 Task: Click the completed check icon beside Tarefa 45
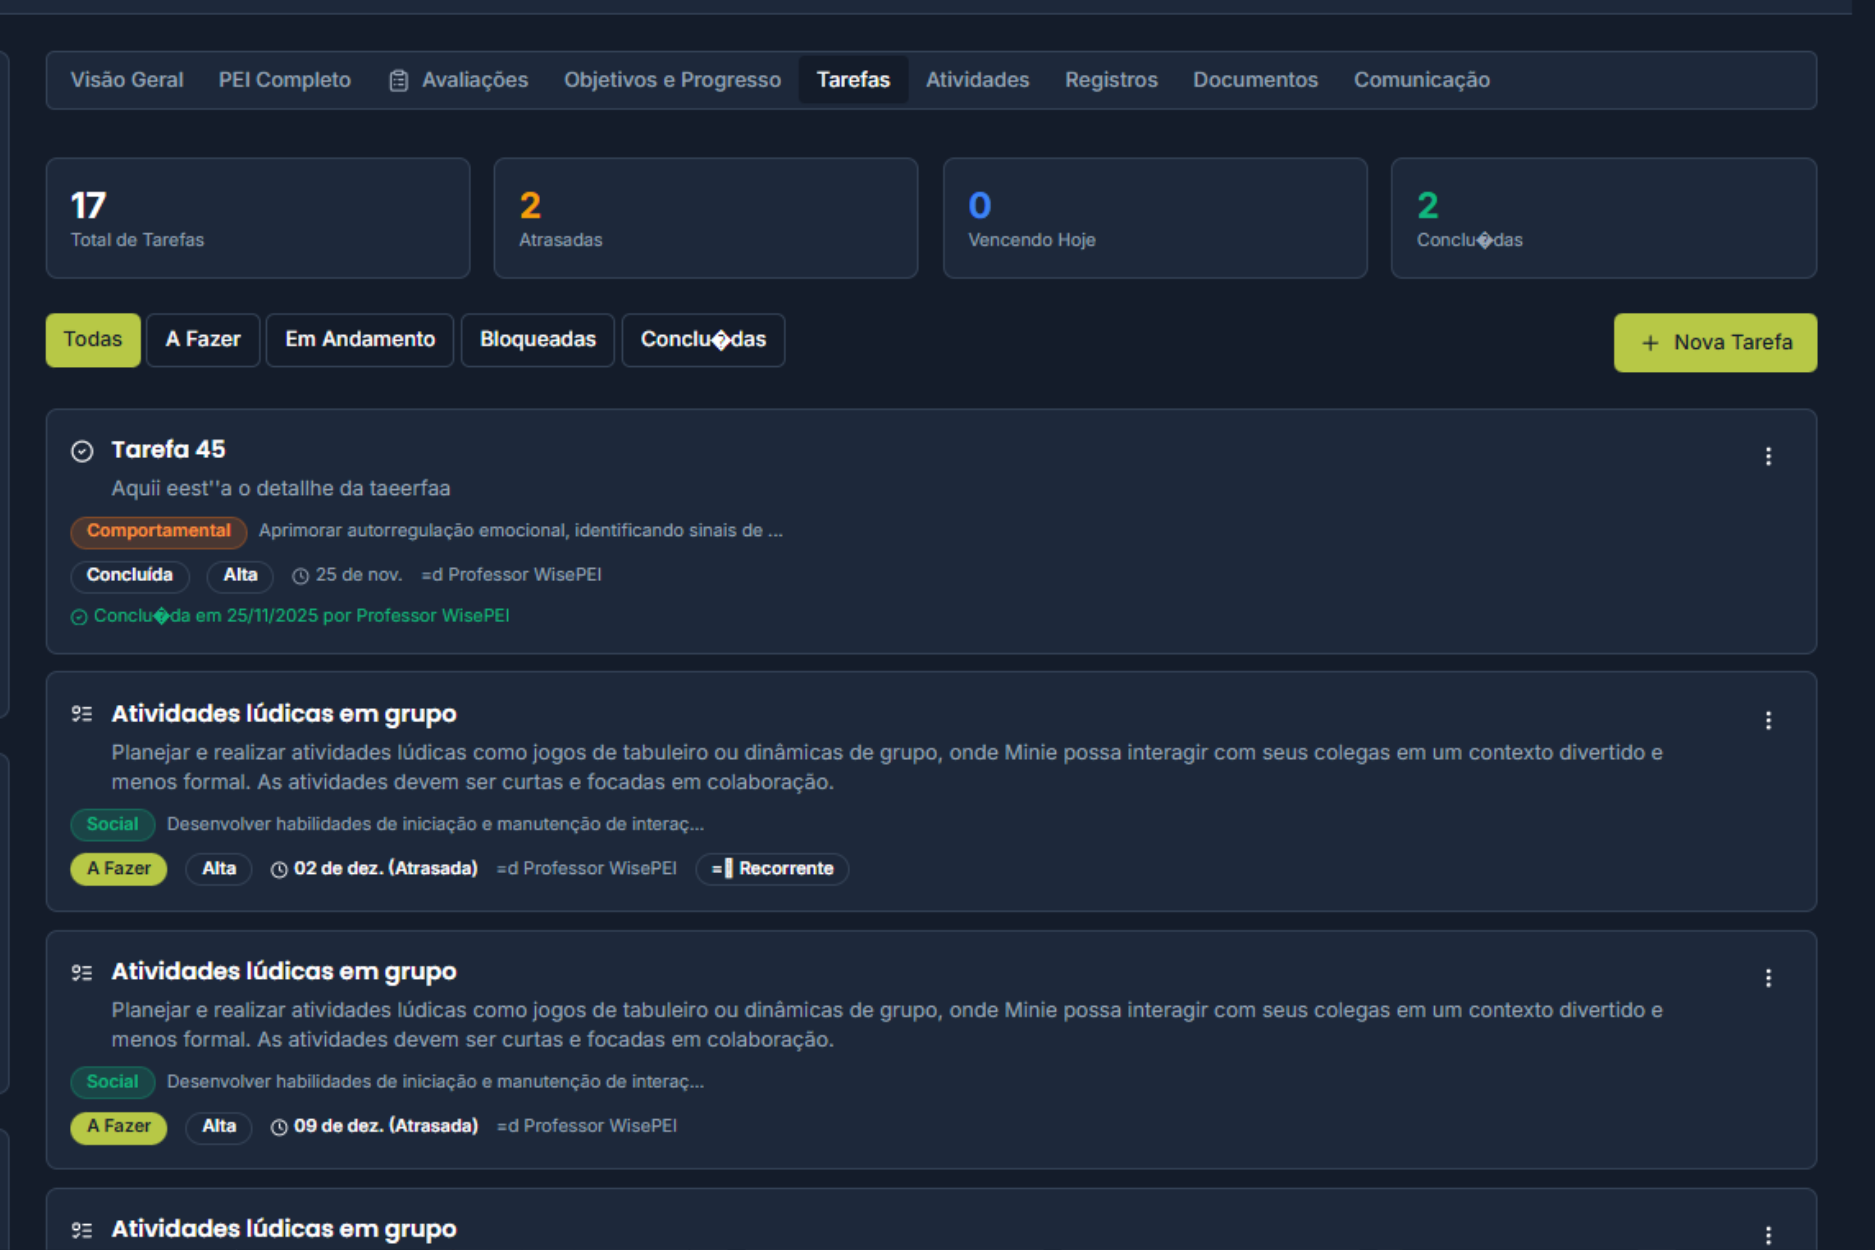(x=82, y=451)
